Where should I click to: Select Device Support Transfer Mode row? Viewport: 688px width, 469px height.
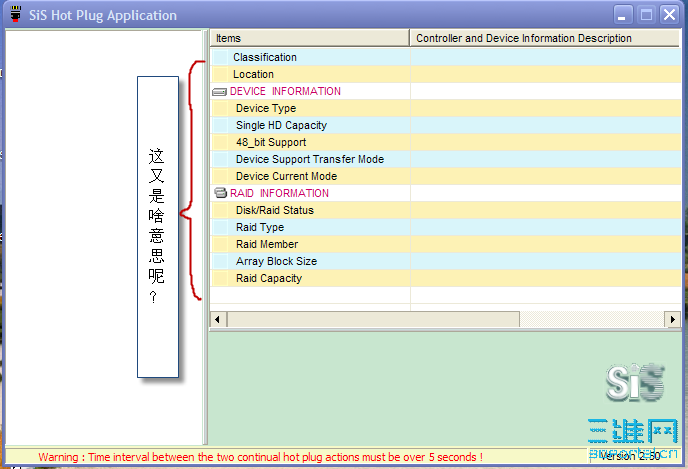[x=446, y=159]
